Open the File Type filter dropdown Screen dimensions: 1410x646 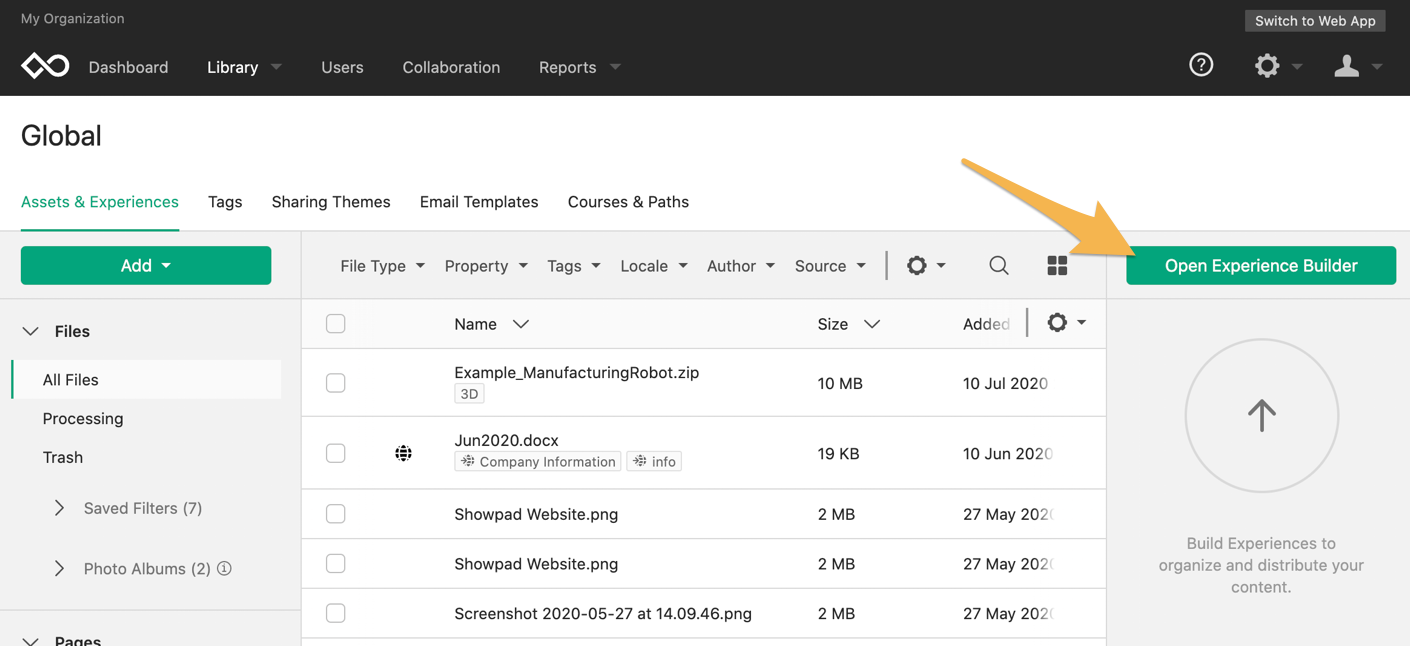tap(382, 266)
